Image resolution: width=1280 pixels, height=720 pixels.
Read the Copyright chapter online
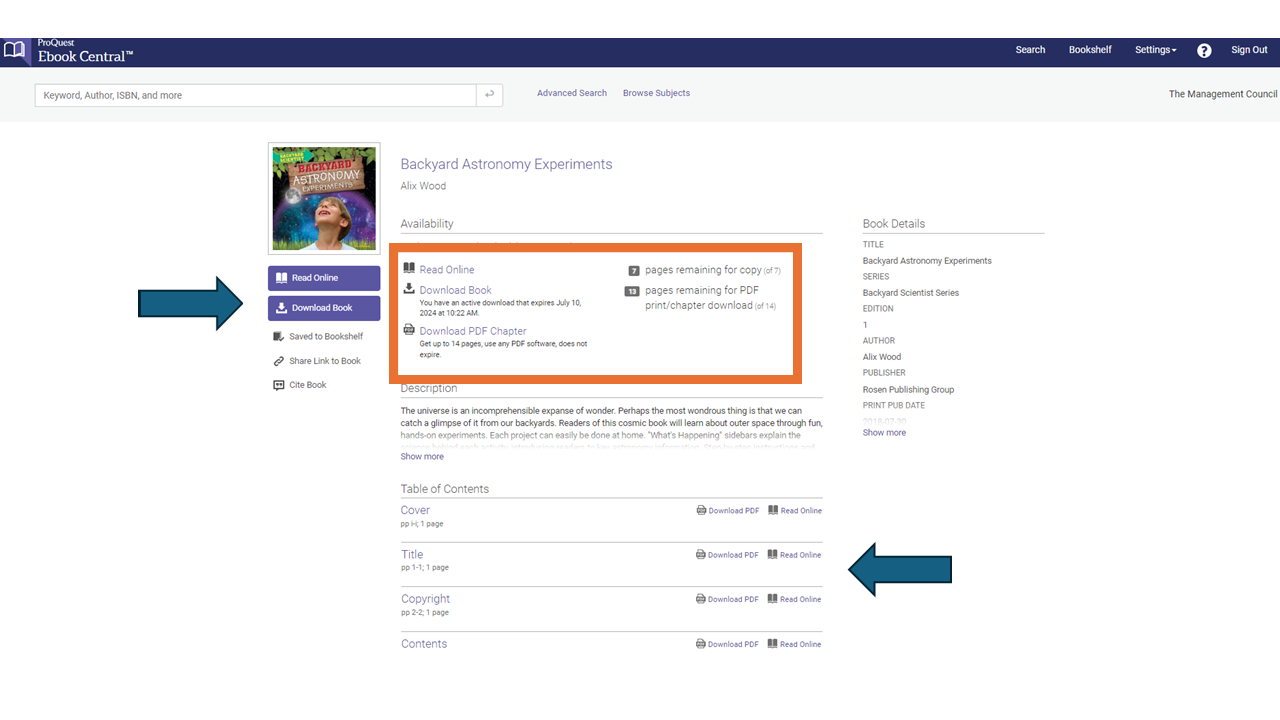coord(801,600)
